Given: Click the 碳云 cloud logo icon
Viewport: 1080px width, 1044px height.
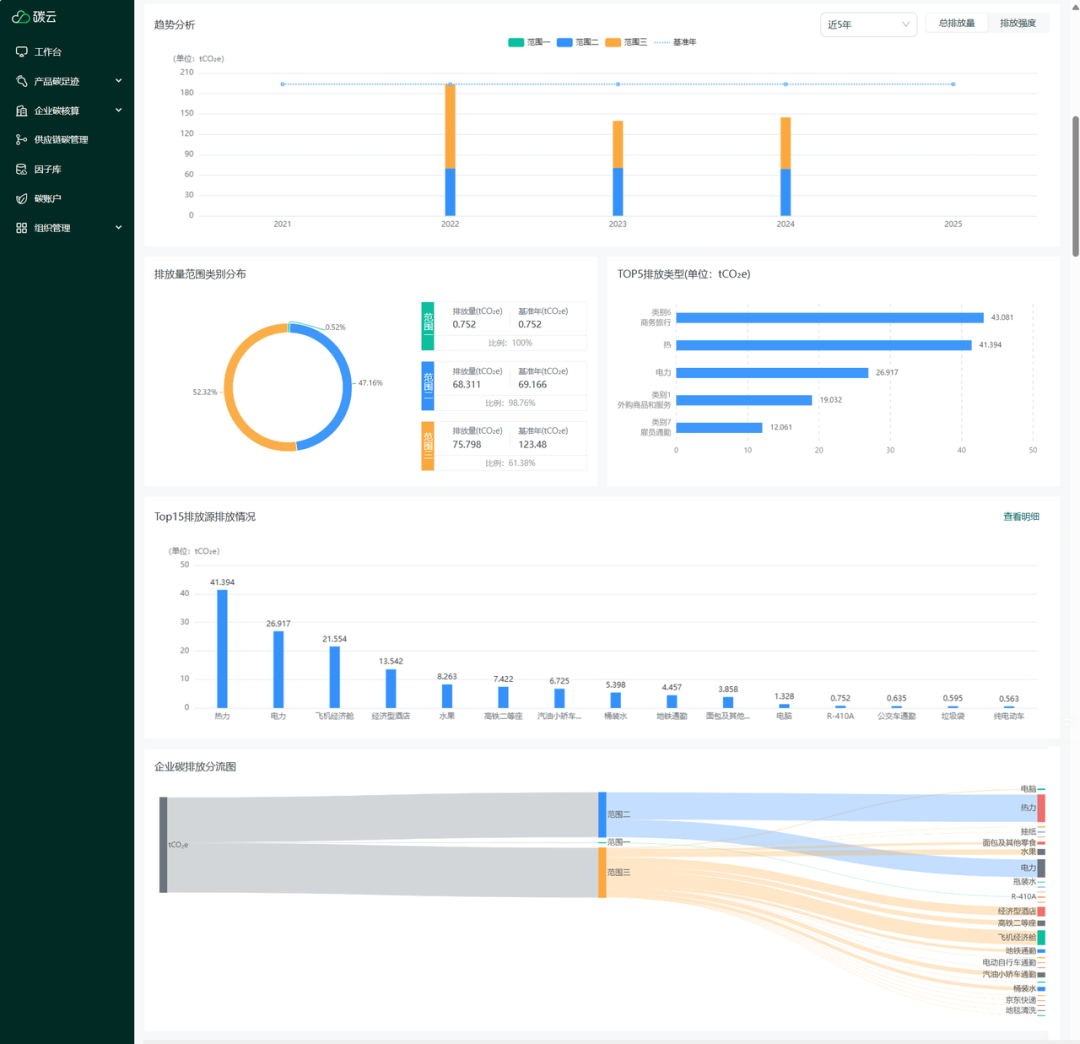Looking at the screenshot, I should [x=21, y=16].
